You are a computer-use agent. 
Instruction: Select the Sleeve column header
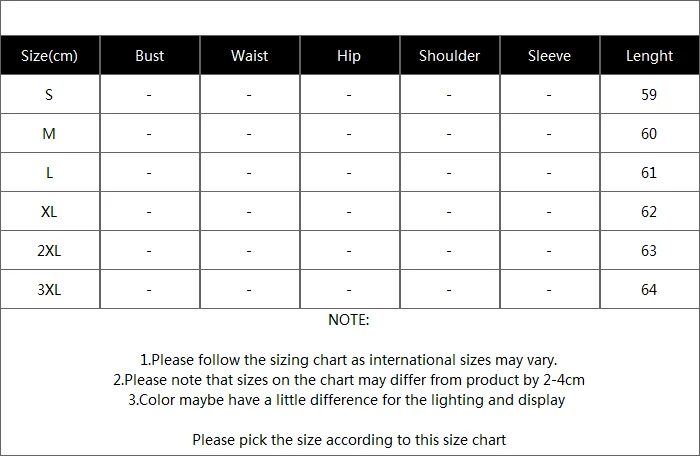[x=549, y=56]
